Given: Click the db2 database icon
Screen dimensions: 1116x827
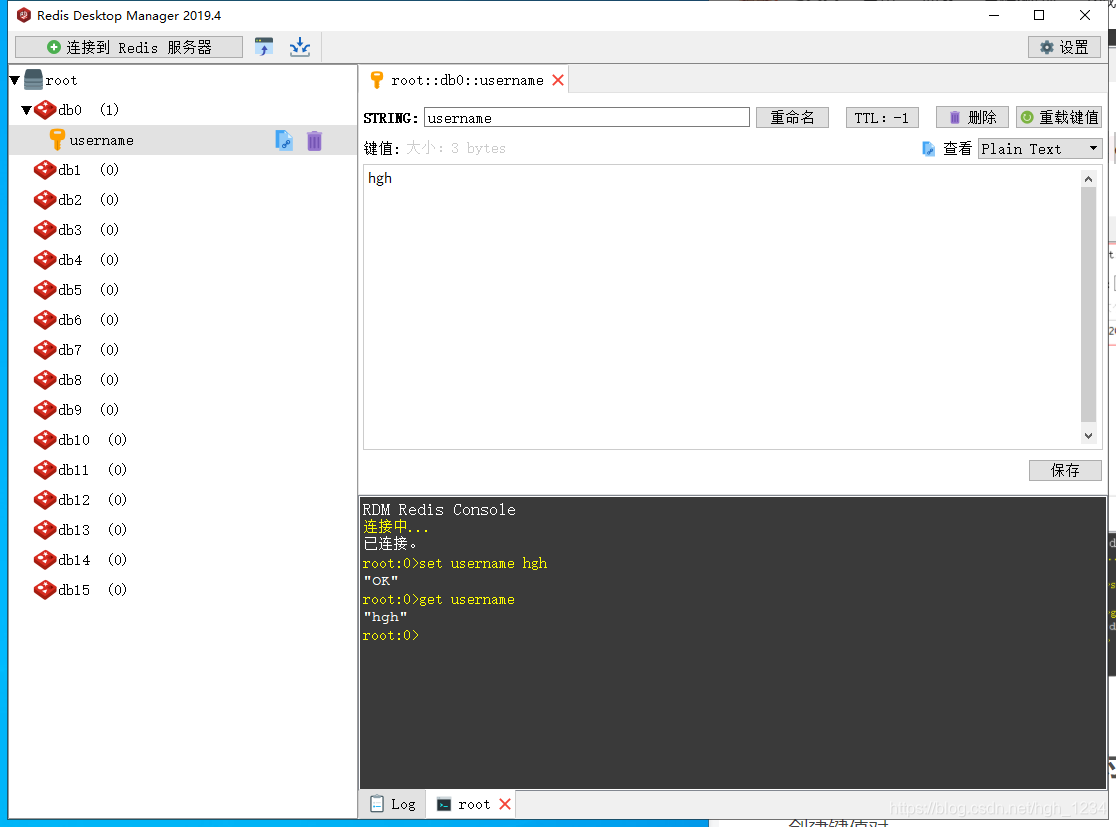Looking at the screenshot, I should click(45, 200).
